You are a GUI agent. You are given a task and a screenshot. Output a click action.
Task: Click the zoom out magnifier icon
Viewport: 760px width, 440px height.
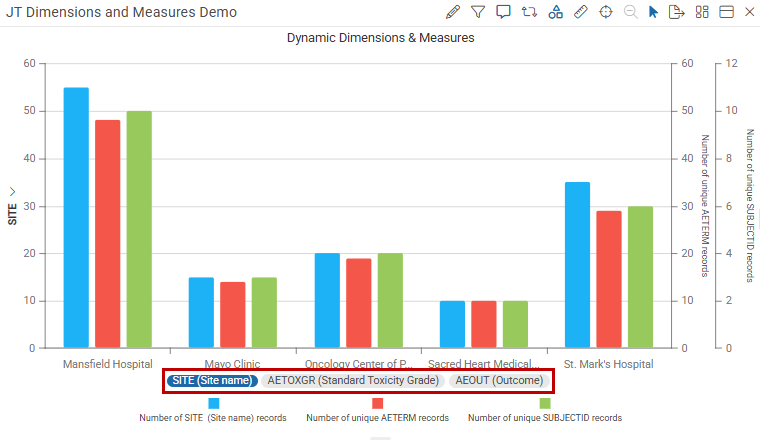click(631, 12)
